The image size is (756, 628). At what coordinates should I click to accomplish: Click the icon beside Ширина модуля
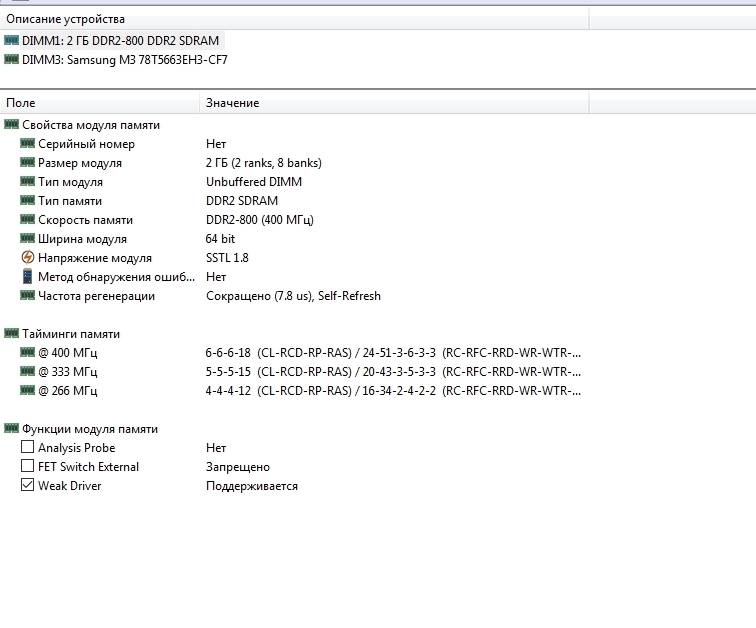[x=27, y=238]
